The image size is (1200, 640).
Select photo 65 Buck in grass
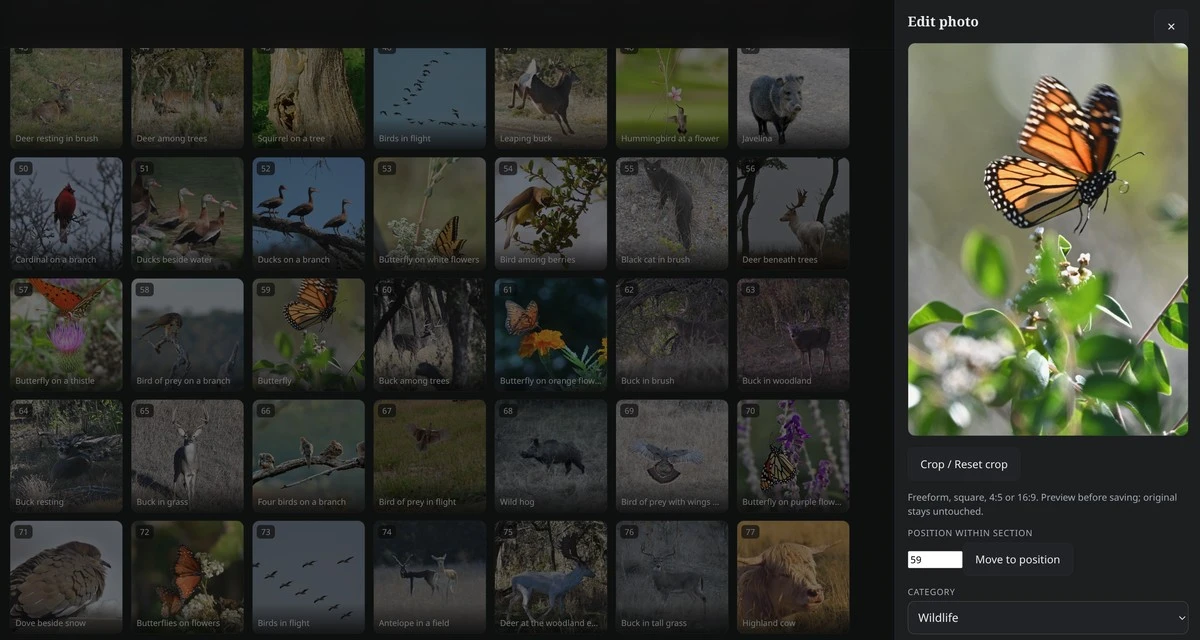coord(187,456)
